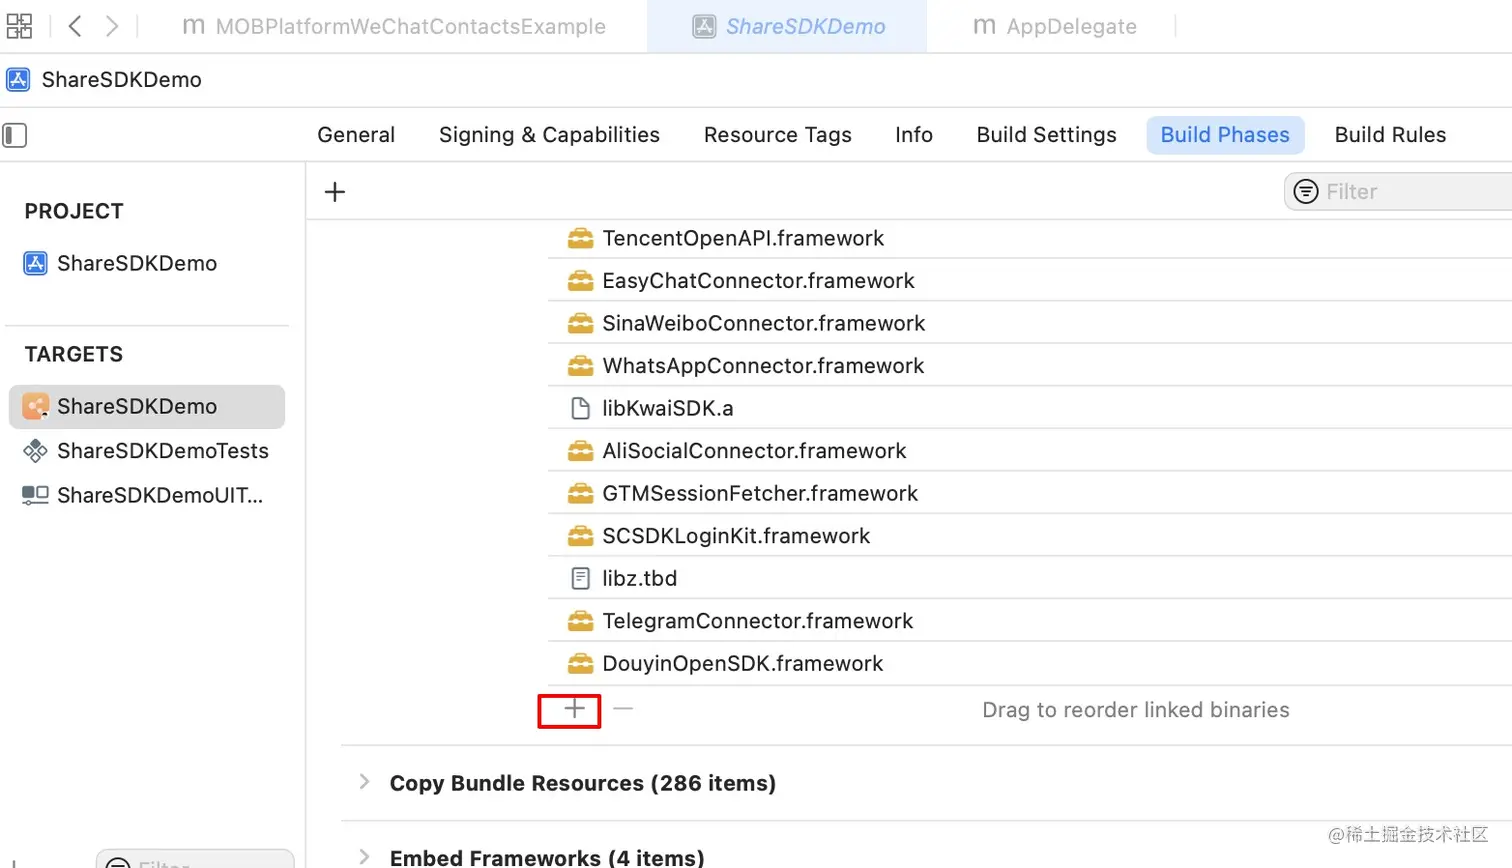The image size is (1512, 868).
Task: Open Signing & Capabilities tab
Action: point(549,135)
